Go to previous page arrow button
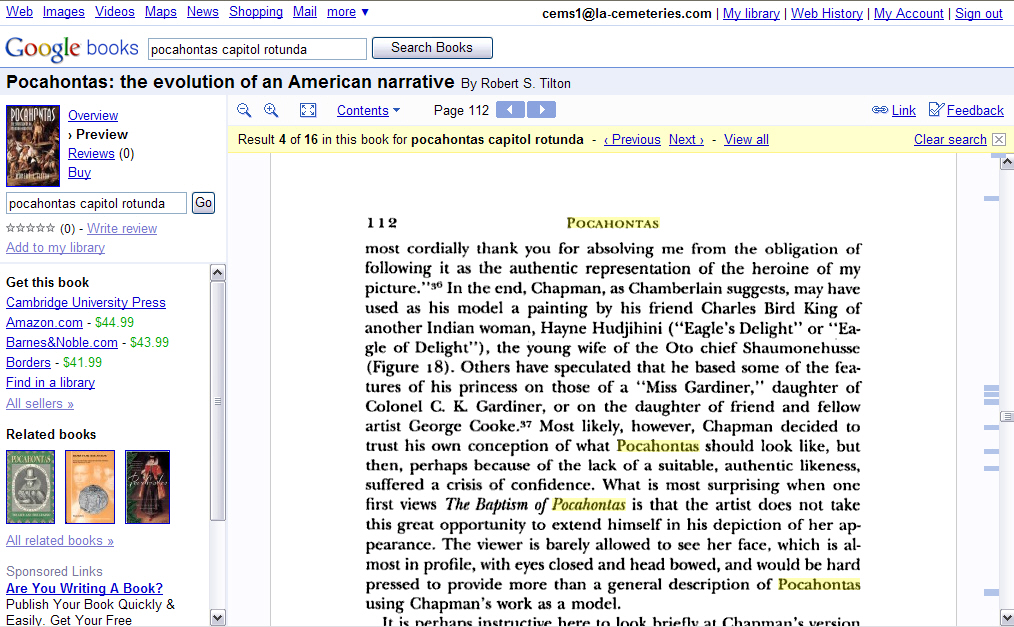 pyautogui.click(x=510, y=110)
